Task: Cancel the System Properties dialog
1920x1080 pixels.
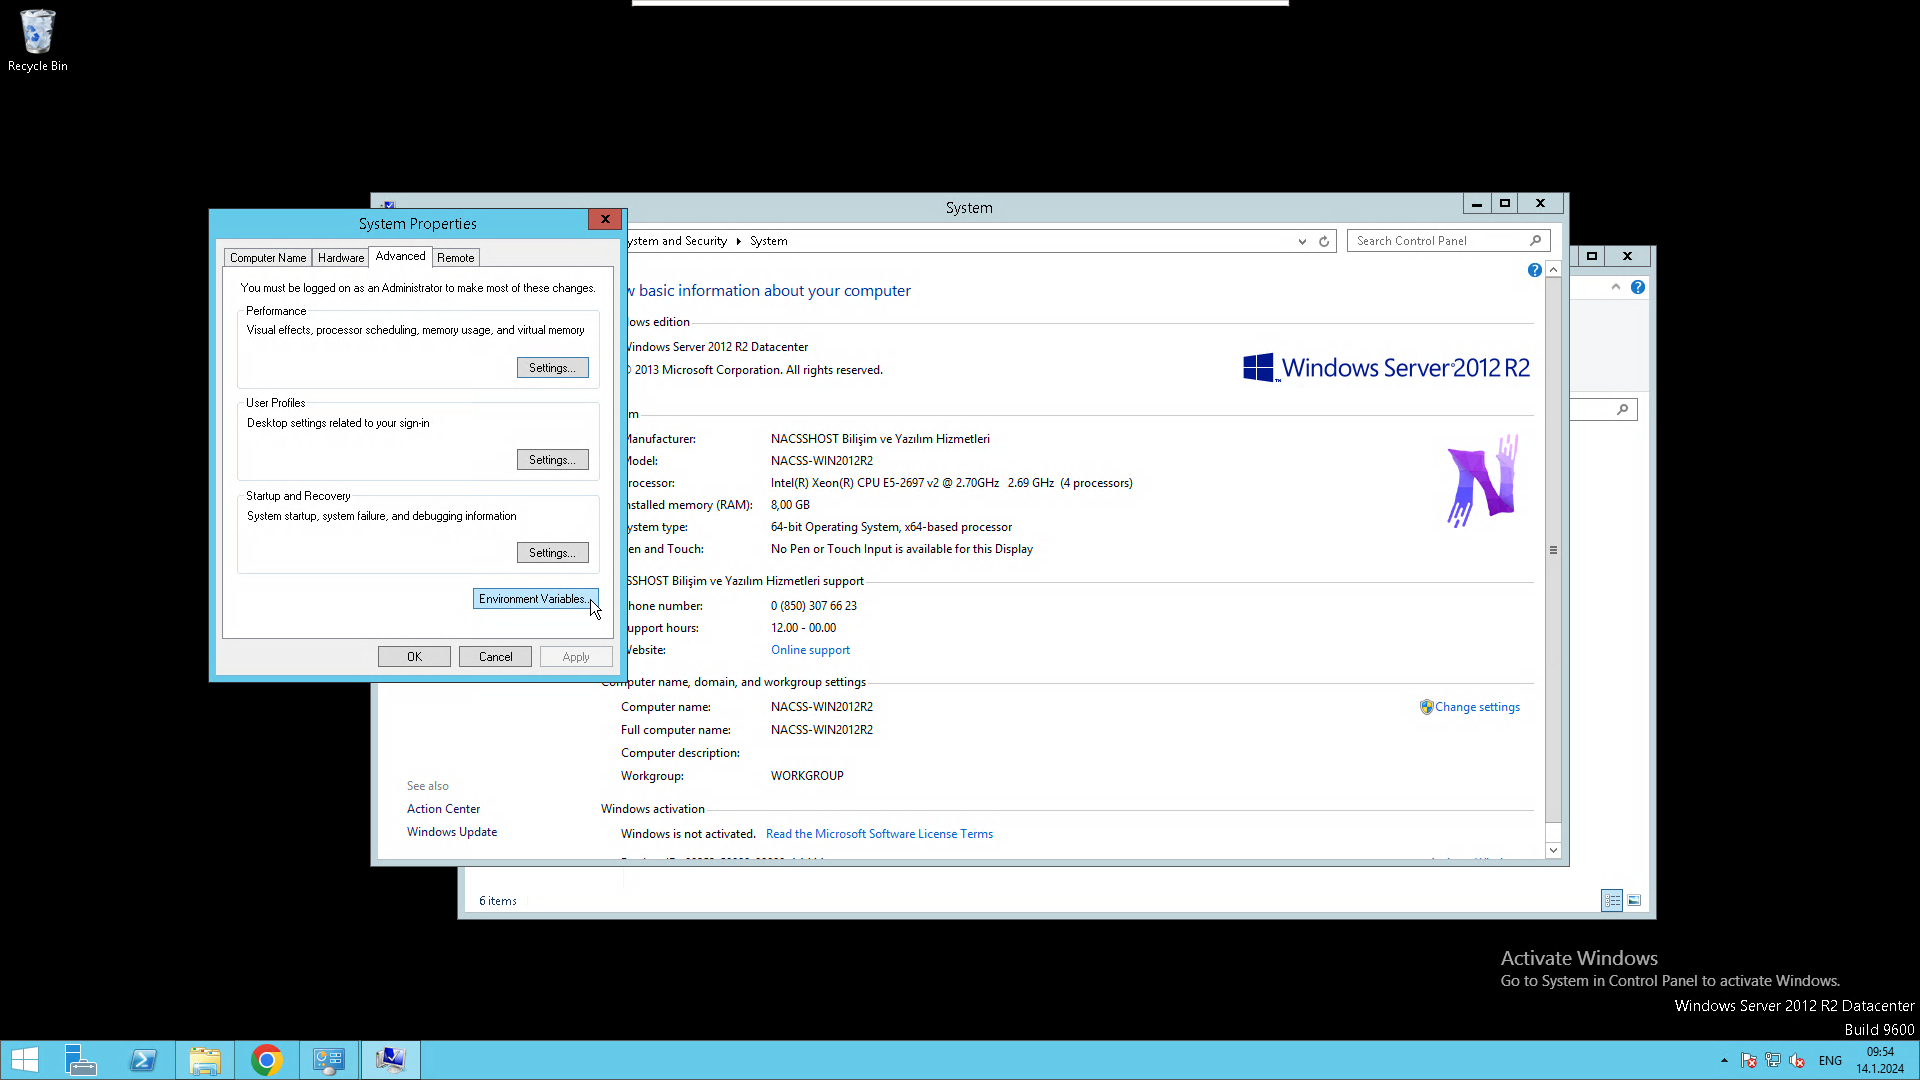Action: tap(495, 657)
